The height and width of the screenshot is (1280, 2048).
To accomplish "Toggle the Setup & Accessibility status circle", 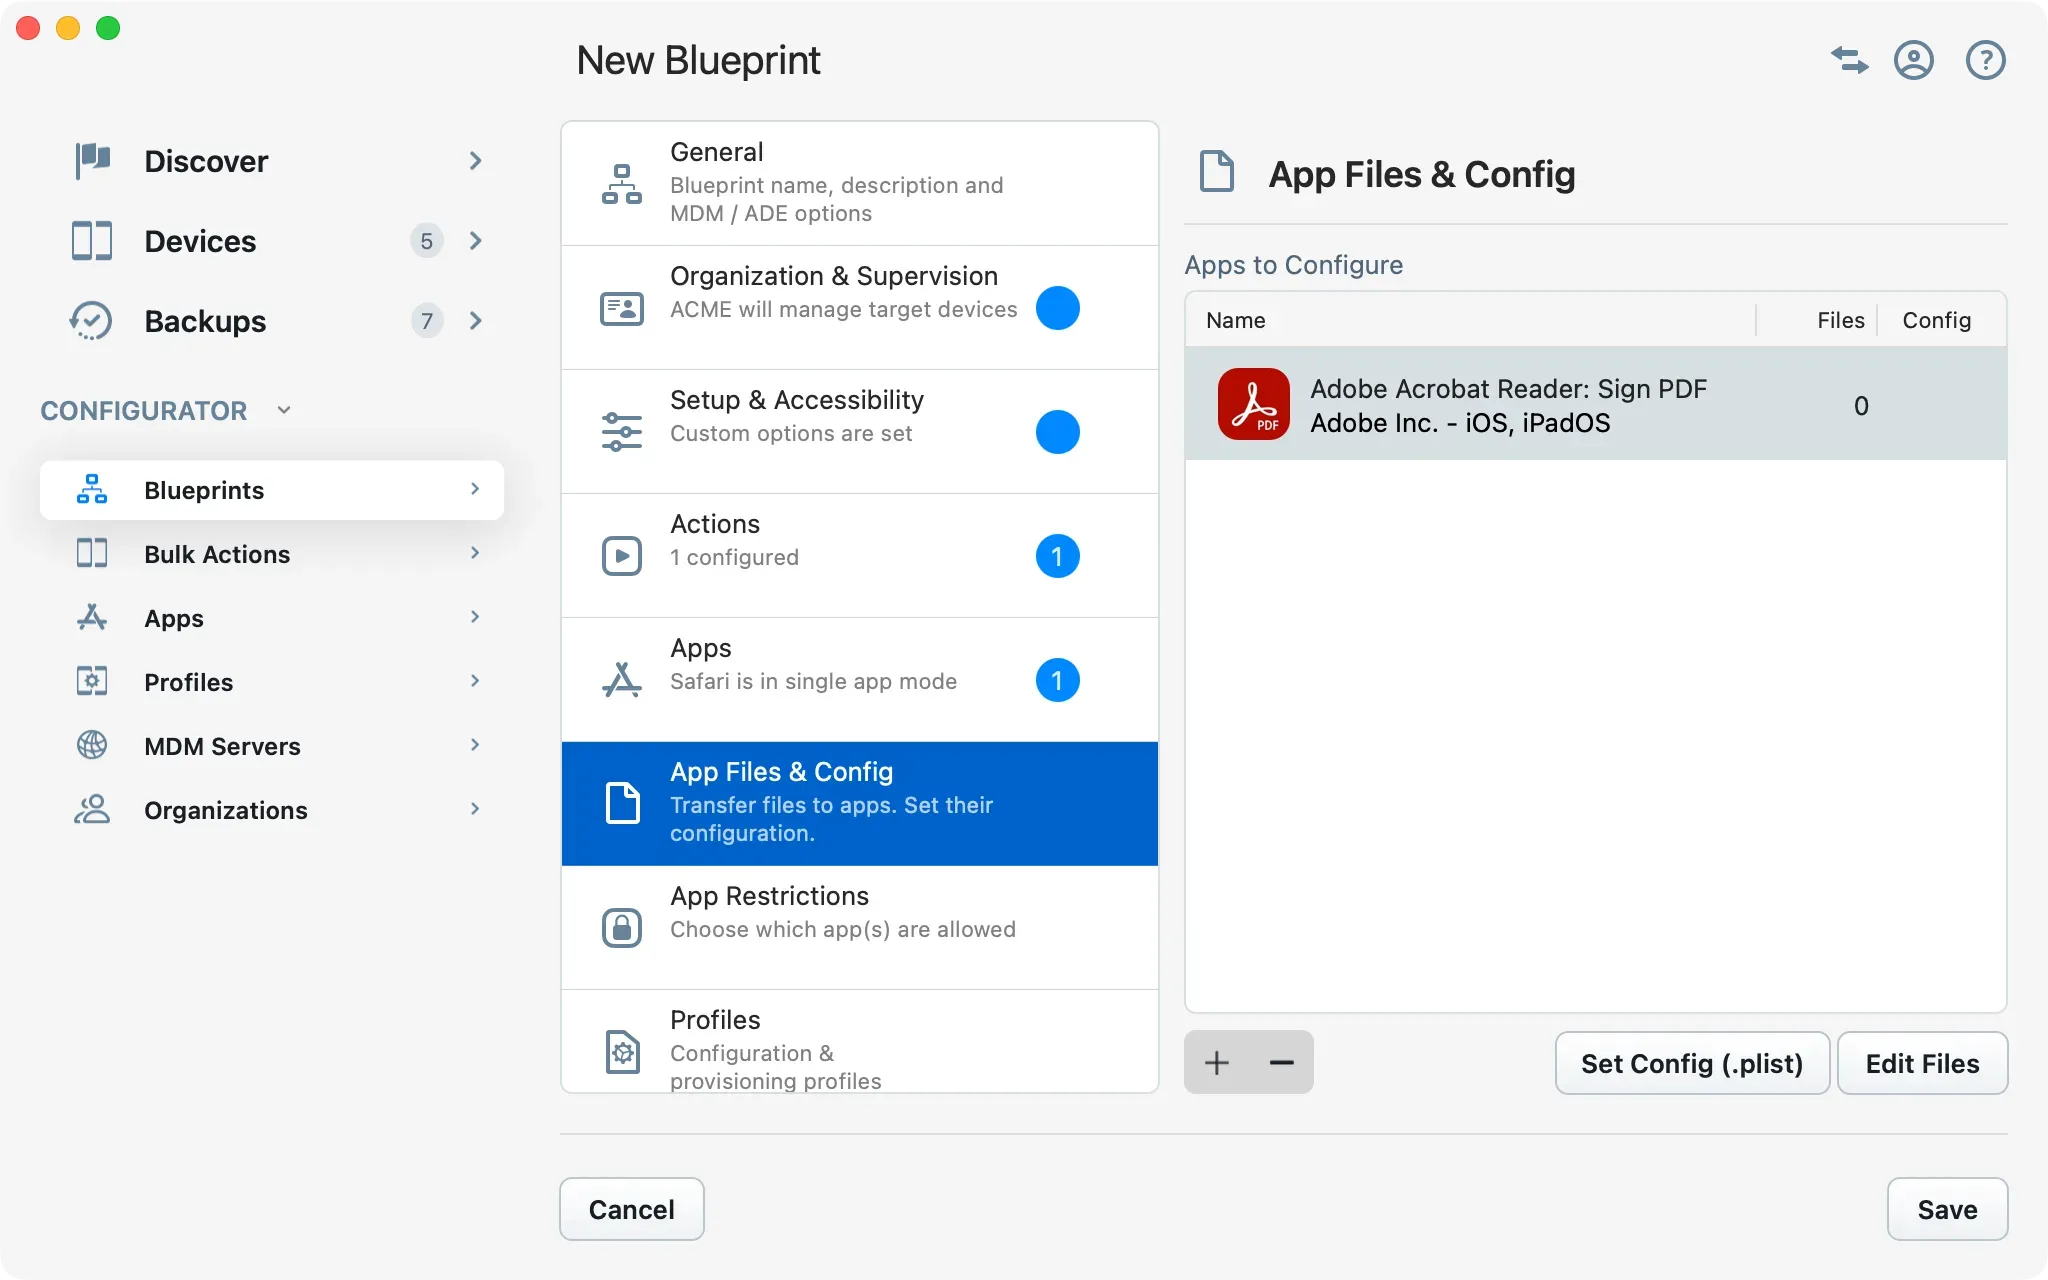I will 1058,432.
